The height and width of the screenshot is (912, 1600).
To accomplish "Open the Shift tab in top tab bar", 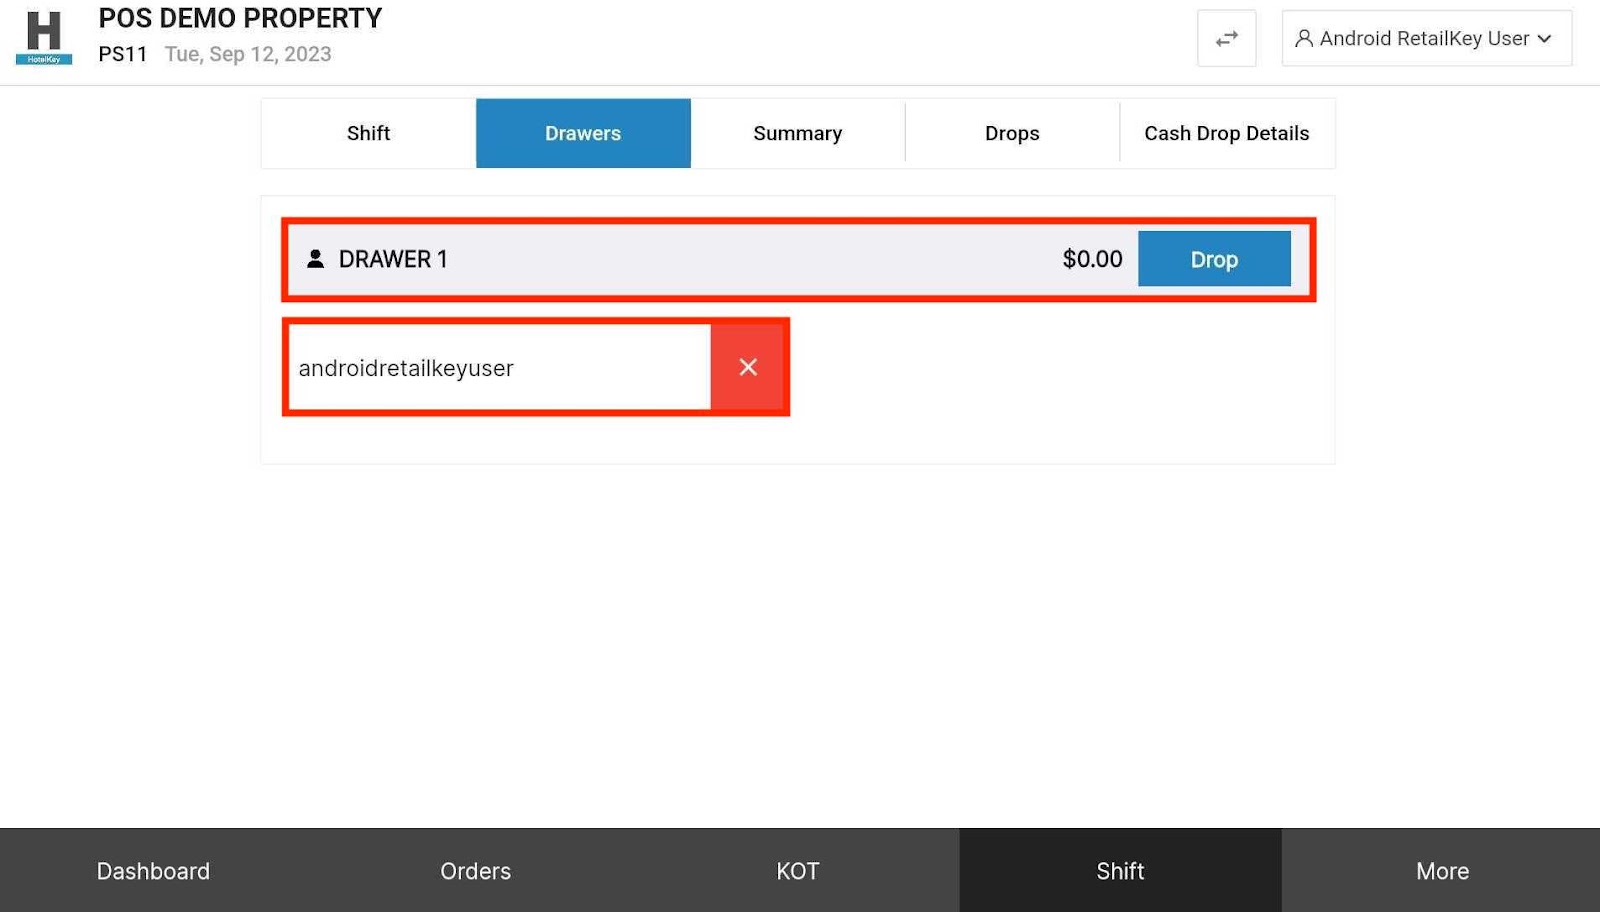I will 368,133.
